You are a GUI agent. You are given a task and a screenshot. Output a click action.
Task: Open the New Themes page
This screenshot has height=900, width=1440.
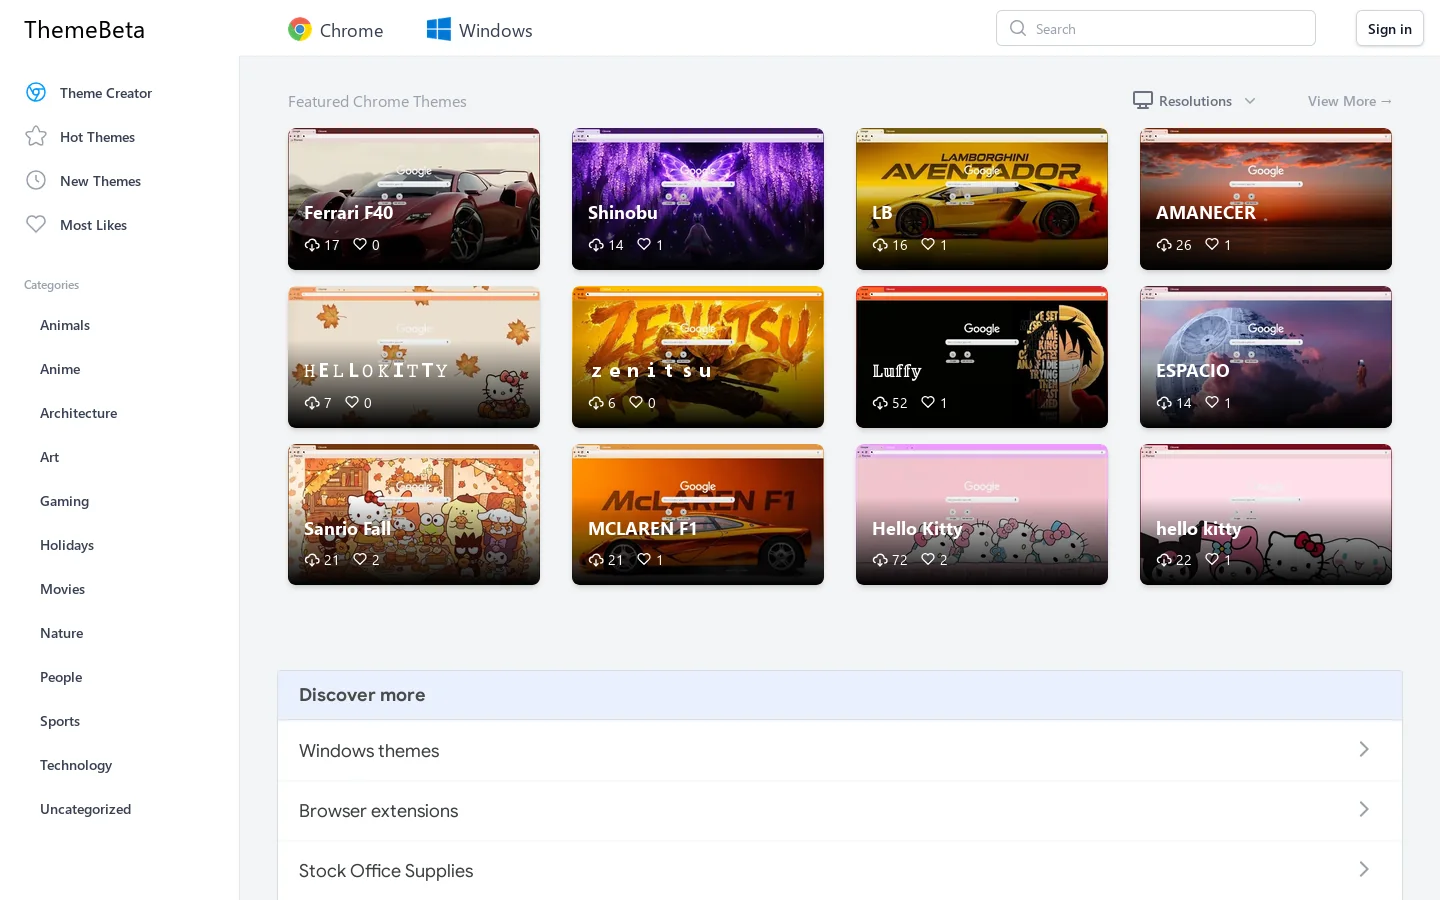click(x=100, y=181)
